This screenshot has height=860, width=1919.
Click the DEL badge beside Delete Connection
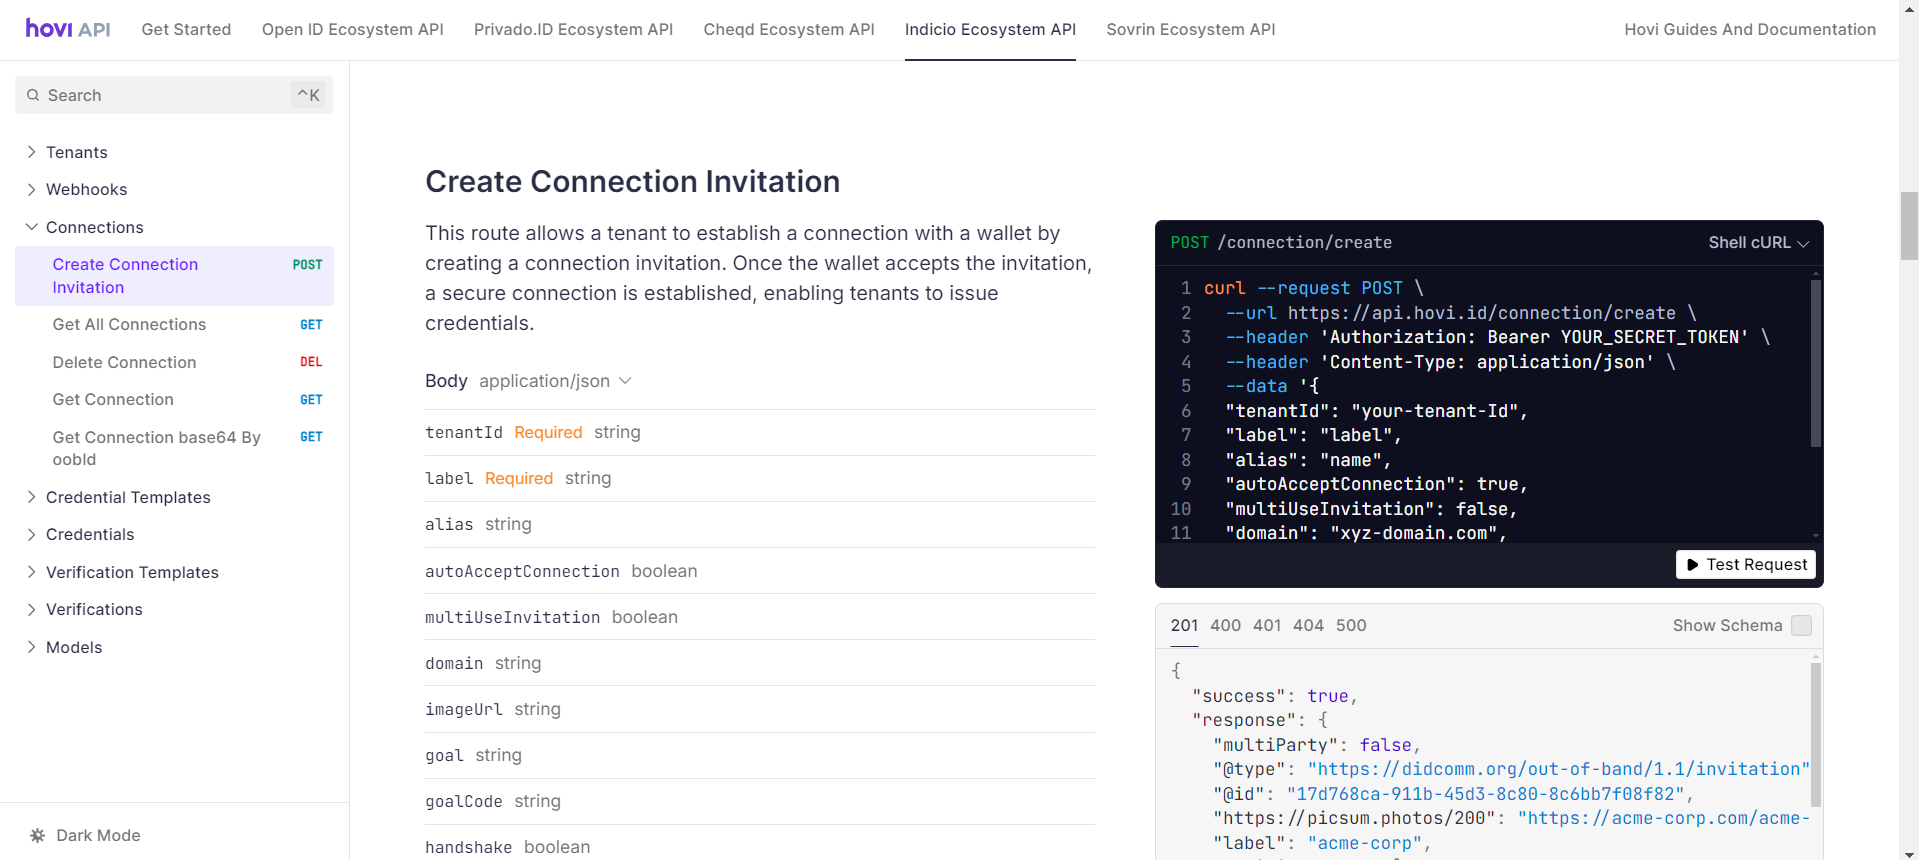(311, 362)
